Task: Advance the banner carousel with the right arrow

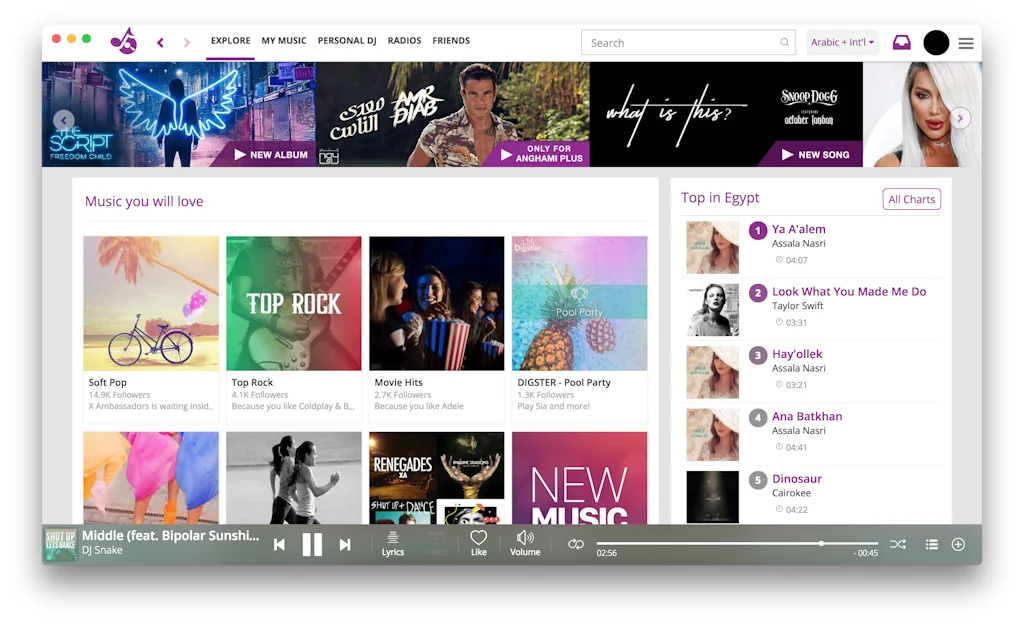Action: [960, 117]
